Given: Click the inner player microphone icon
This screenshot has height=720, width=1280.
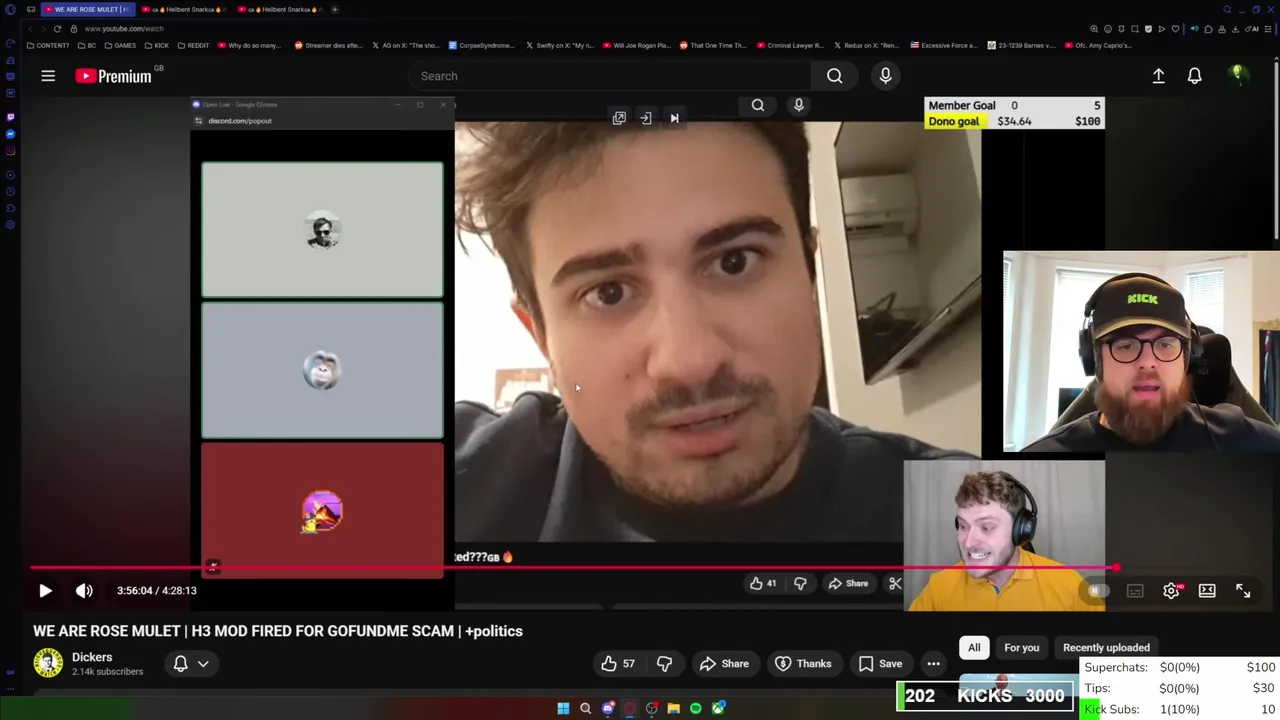Looking at the screenshot, I should [798, 105].
